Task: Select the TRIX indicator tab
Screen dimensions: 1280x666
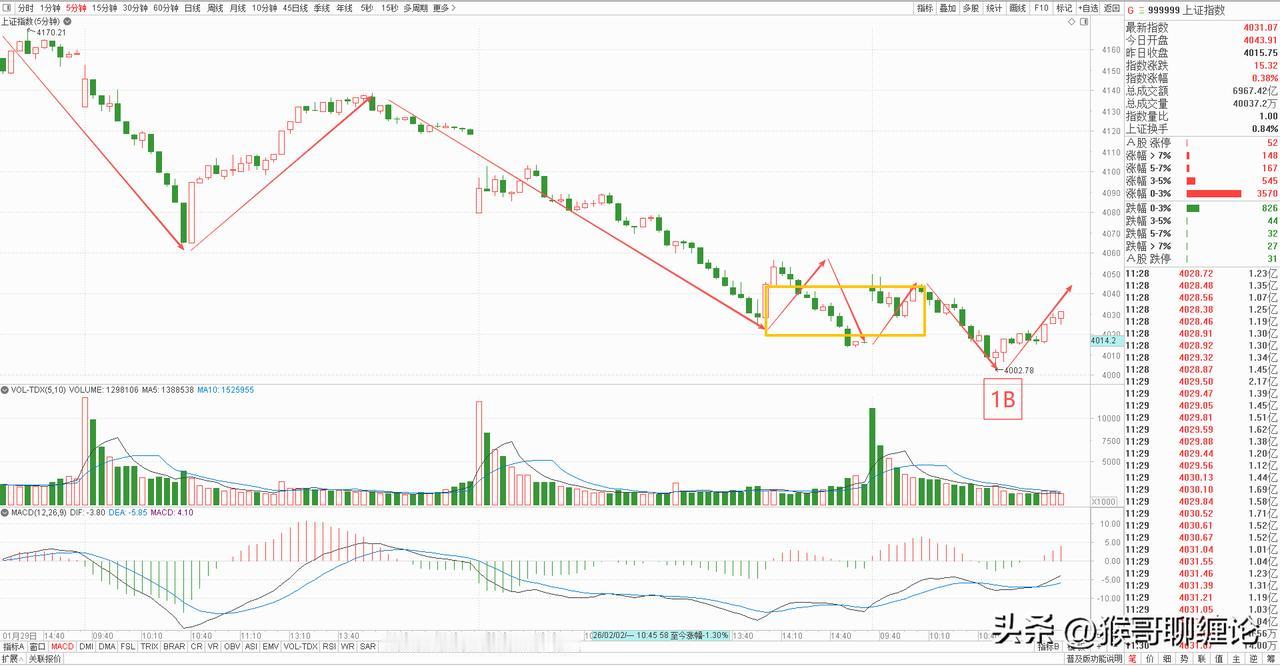Action: click(150, 647)
